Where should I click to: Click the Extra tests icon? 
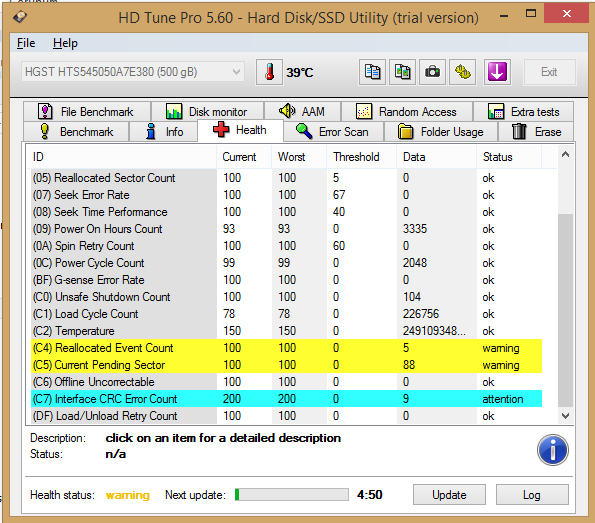point(496,112)
